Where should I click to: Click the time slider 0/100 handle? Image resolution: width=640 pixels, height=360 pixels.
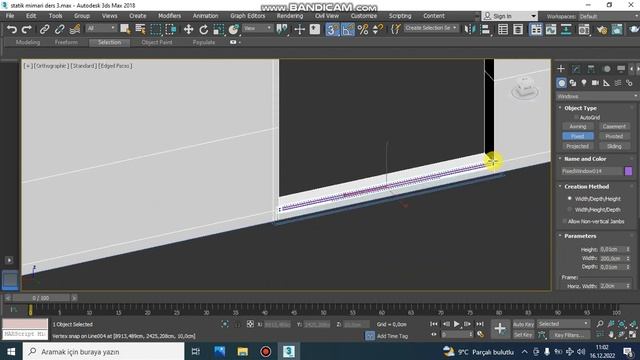tap(40, 298)
